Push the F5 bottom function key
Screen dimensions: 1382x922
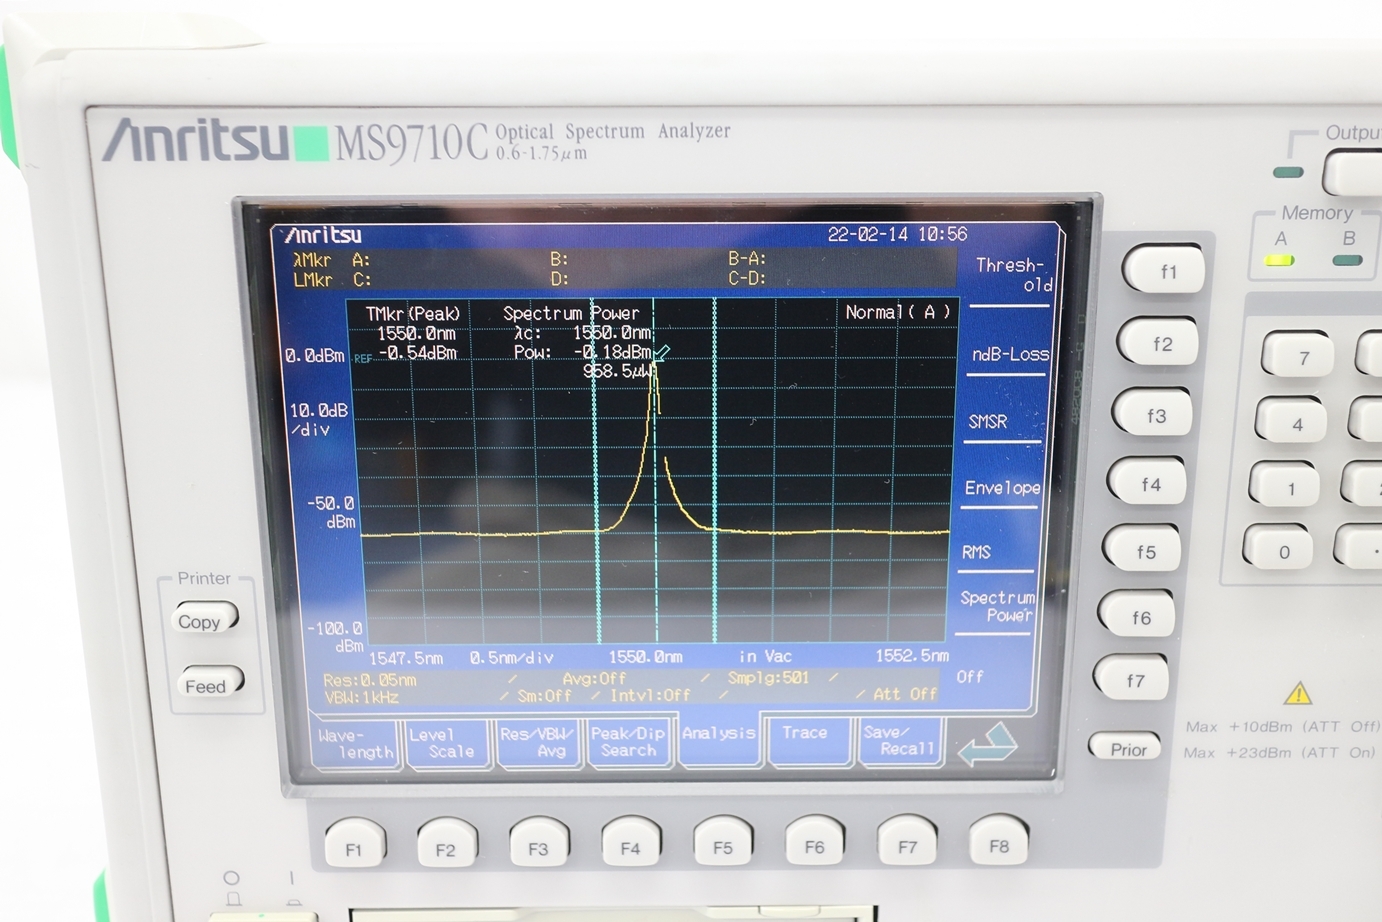[723, 842]
